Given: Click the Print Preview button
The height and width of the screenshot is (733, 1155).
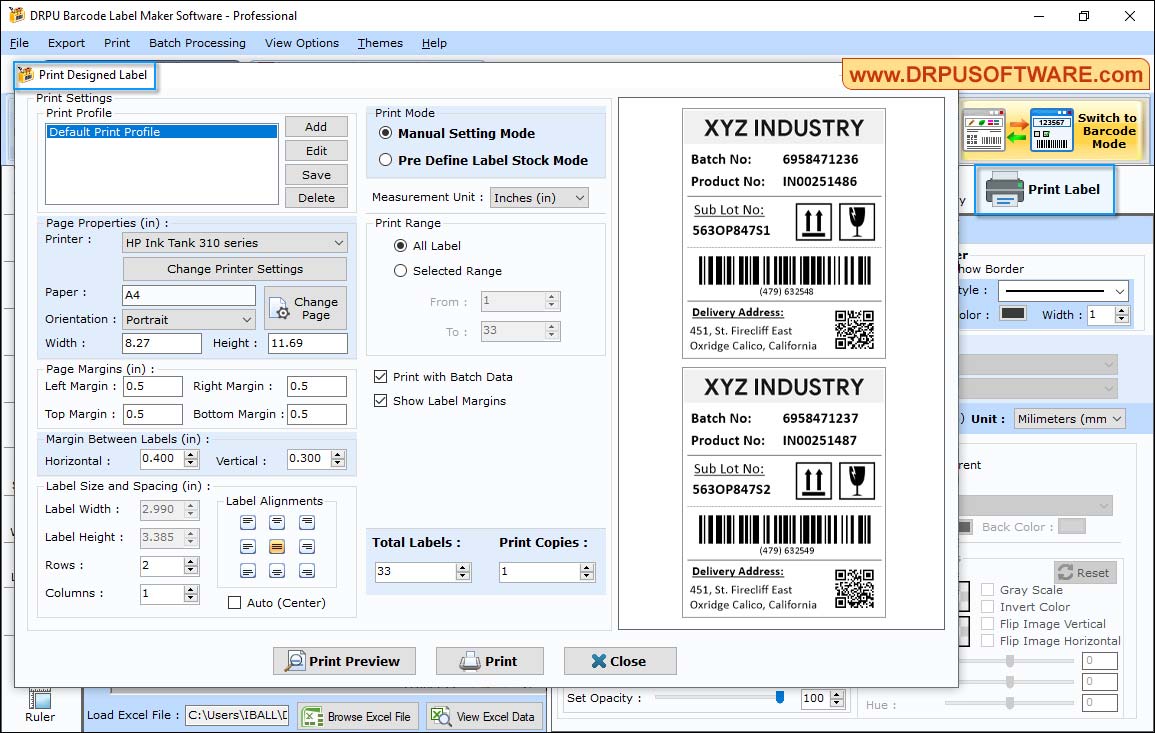Looking at the screenshot, I should pos(344,661).
